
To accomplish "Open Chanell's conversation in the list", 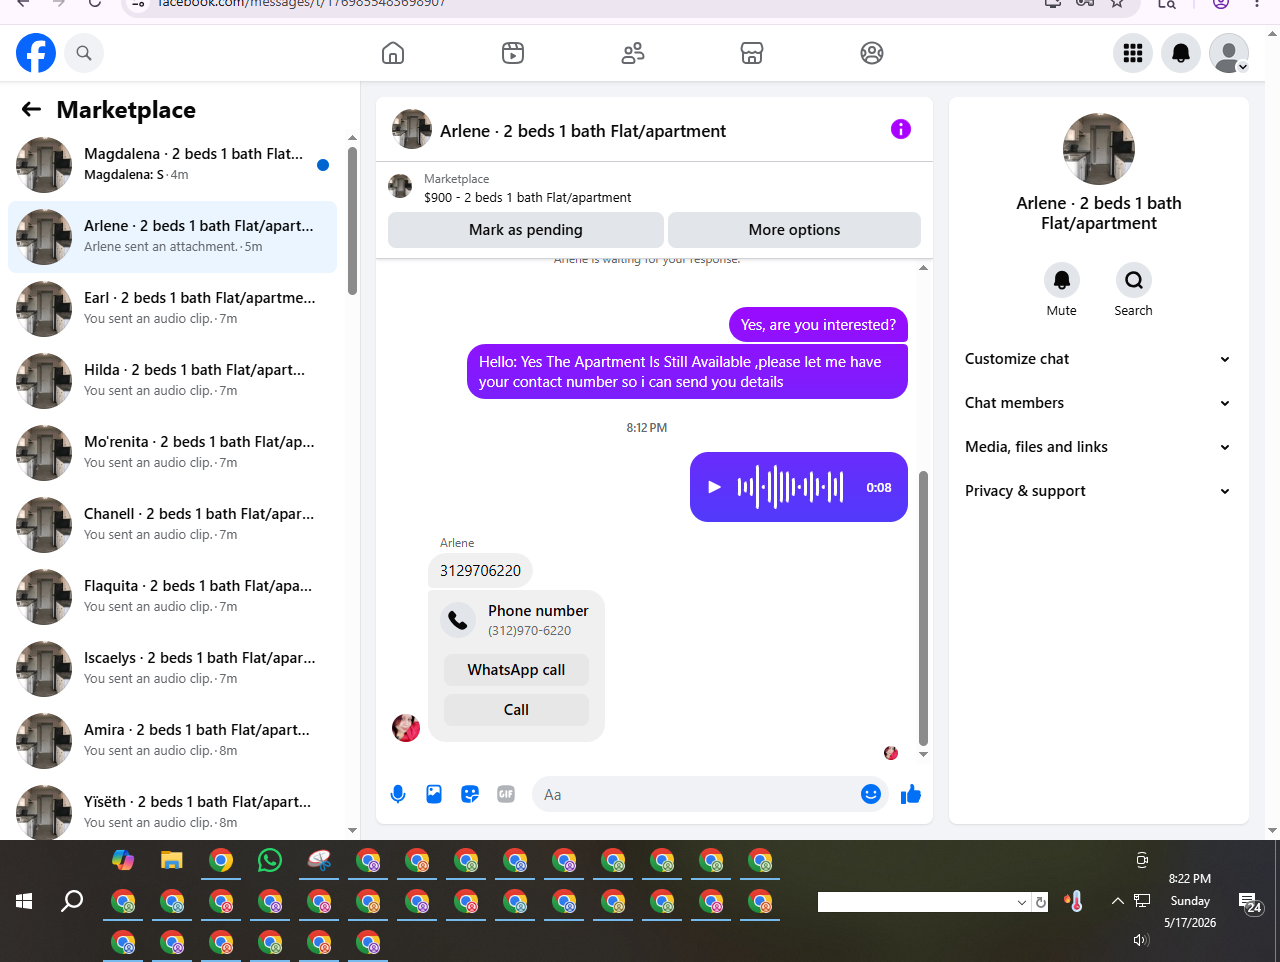I will (172, 525).
